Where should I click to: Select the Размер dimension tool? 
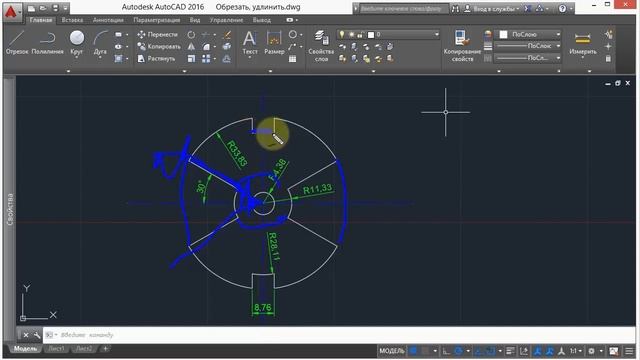coord(274,42)
